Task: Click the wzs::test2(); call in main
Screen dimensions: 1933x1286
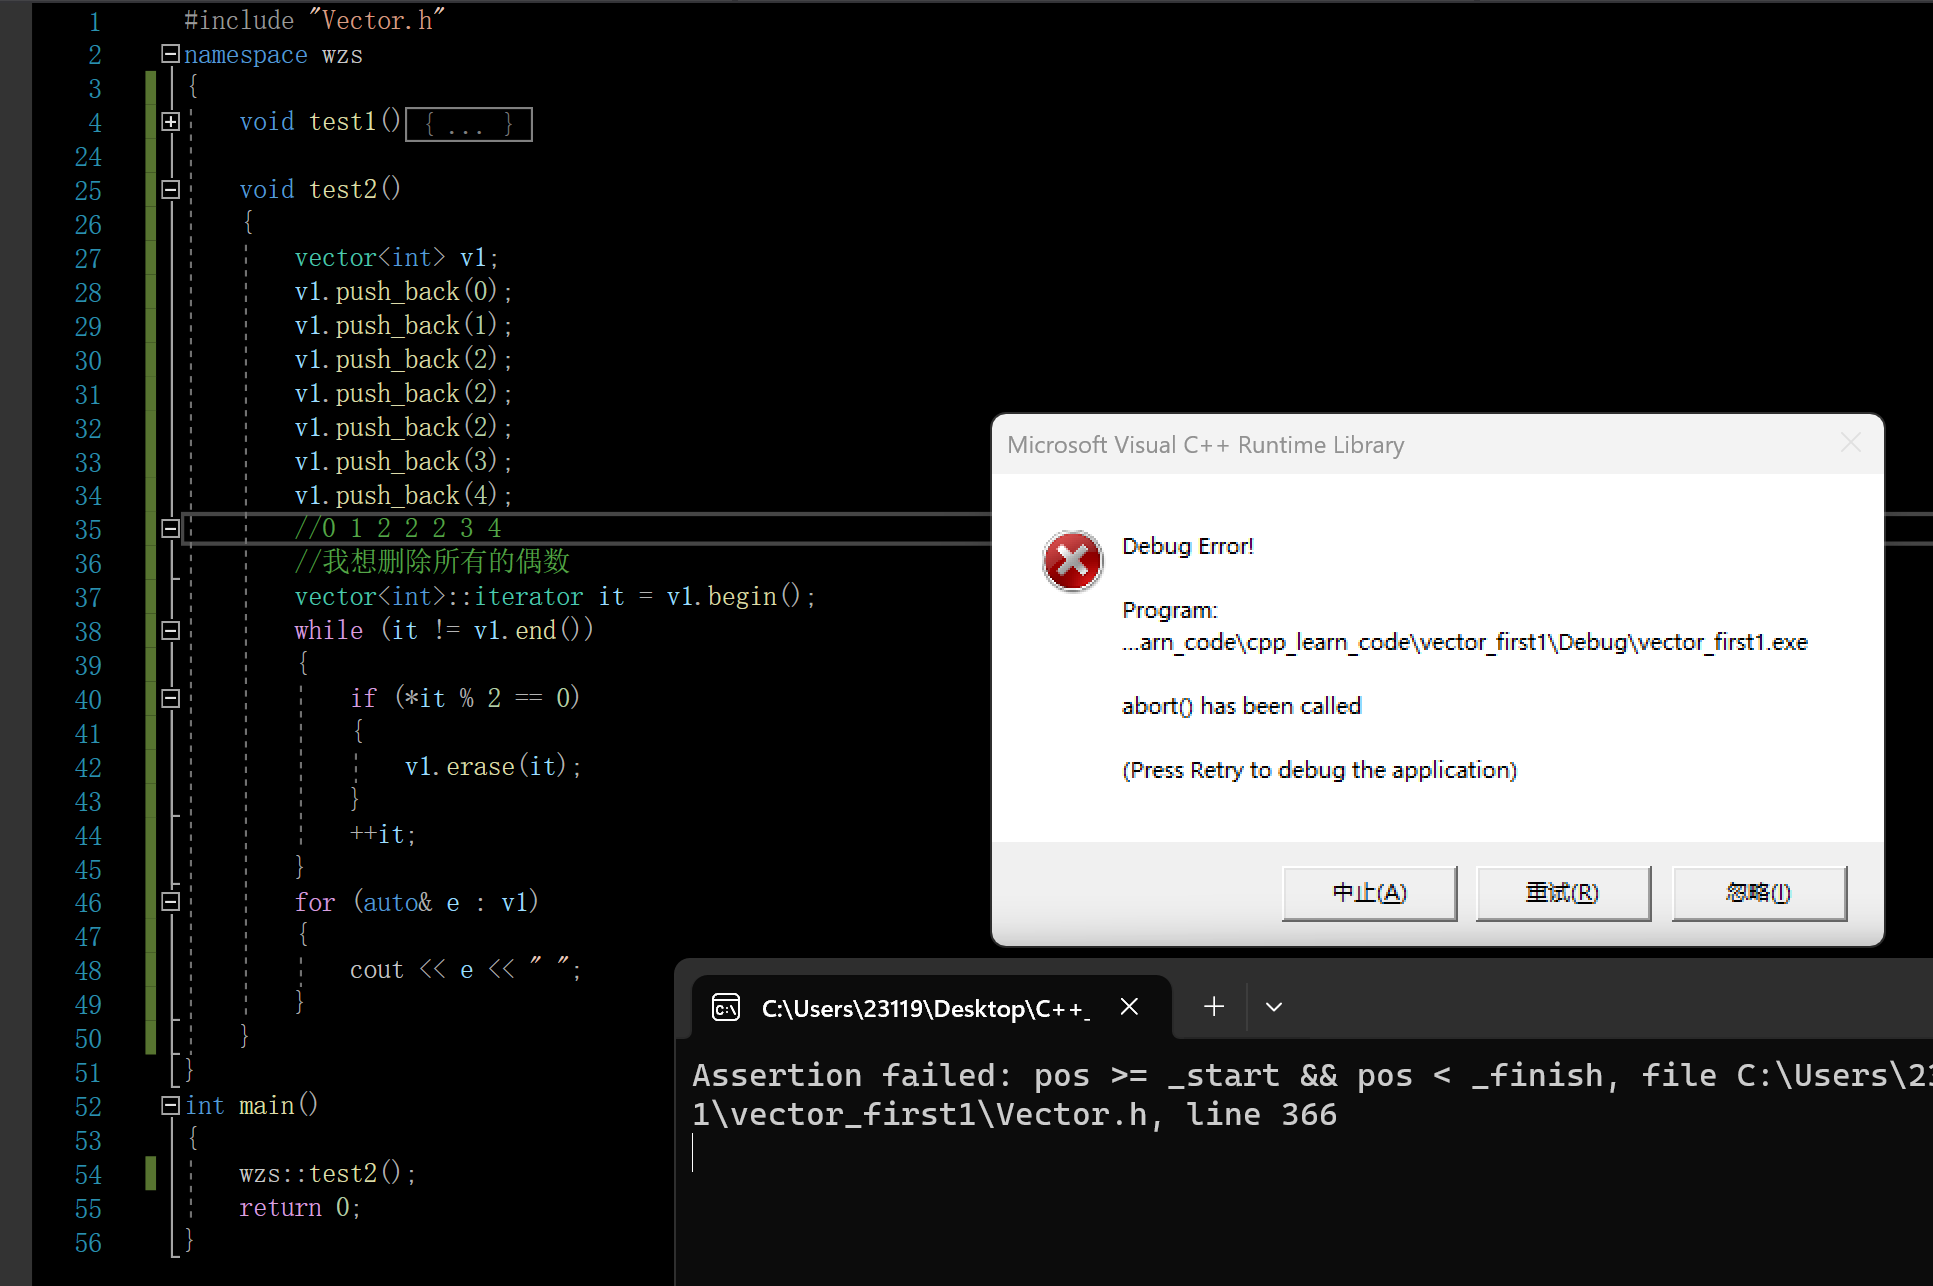Action: [x=328, y=1174]
